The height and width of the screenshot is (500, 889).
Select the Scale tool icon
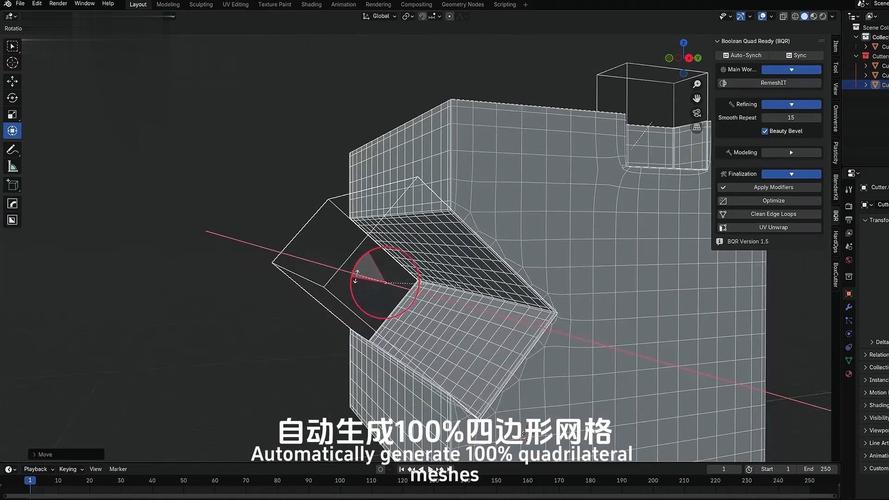[12, 115]
